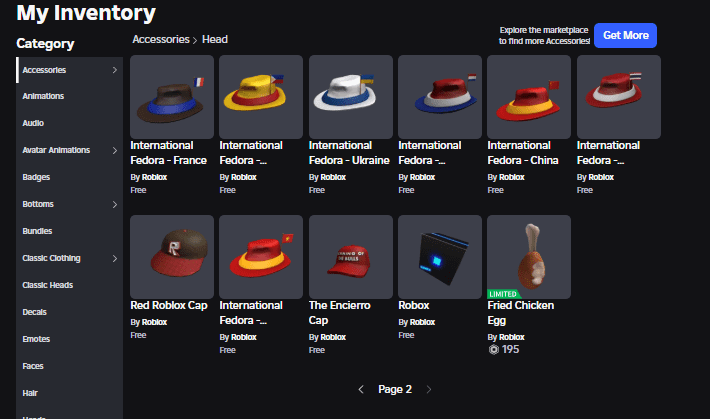
Task: Click the Robux coin icon beside 195
Action: 494,350
